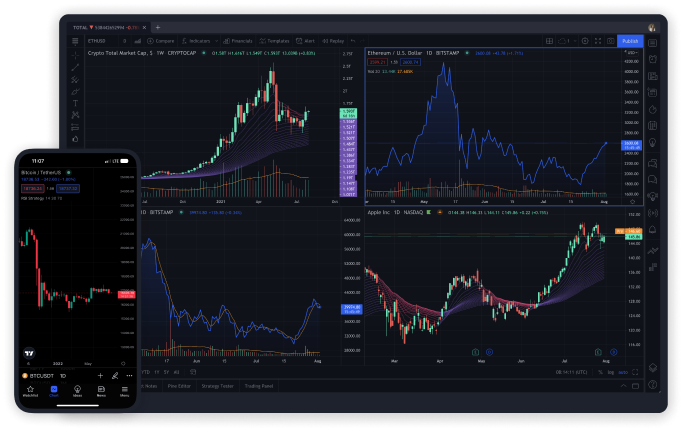Screen dimensions: 683x431
Task: Open the help question mark icon
Action: click(x=653, y=384)
